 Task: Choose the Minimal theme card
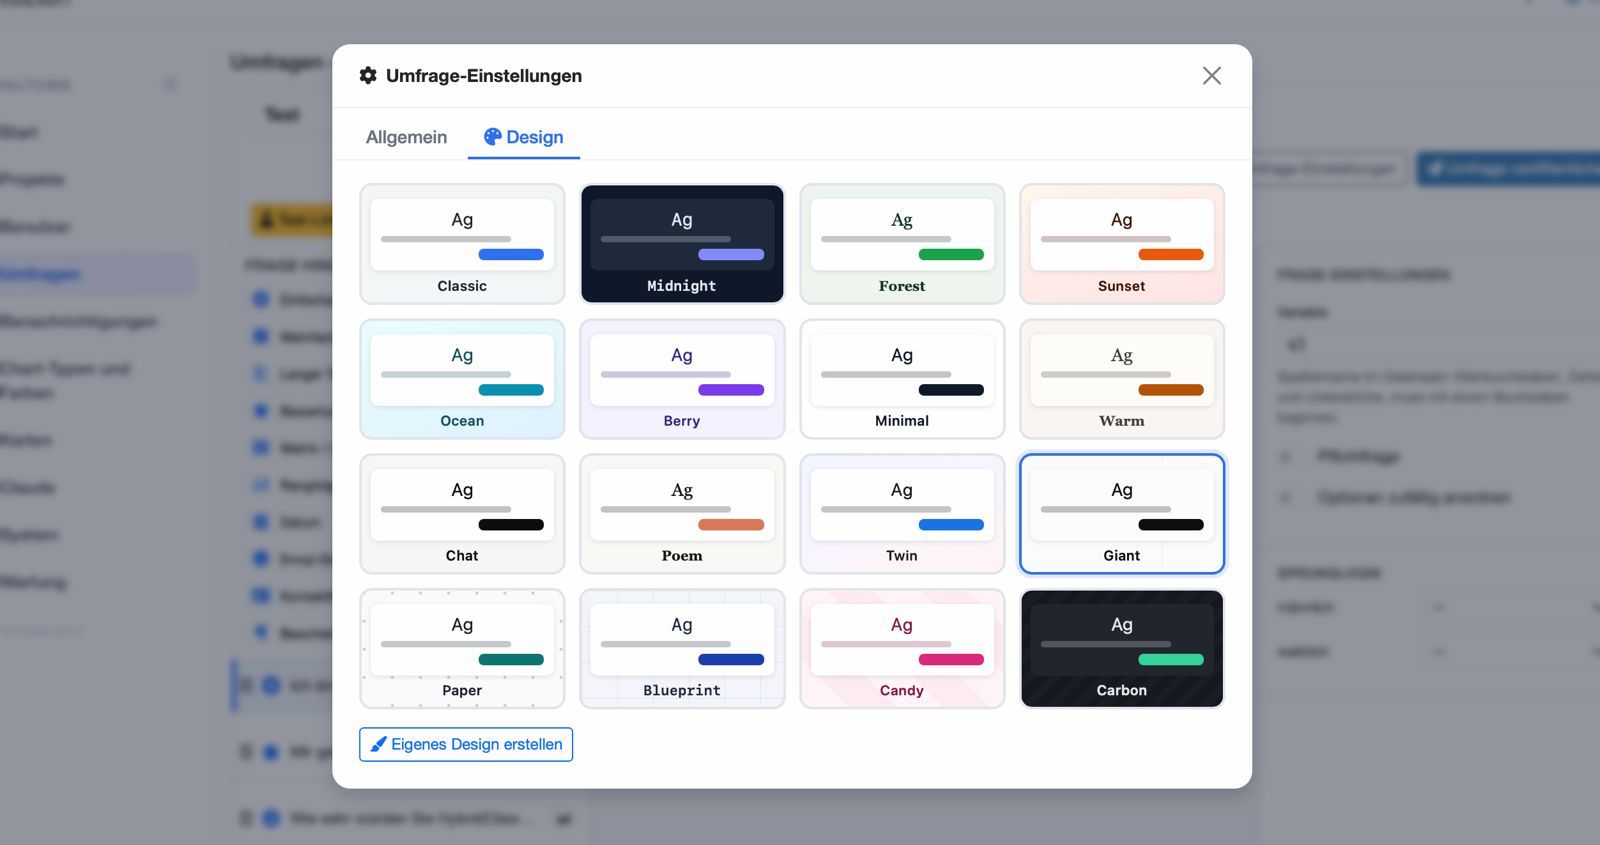point(902,379)
